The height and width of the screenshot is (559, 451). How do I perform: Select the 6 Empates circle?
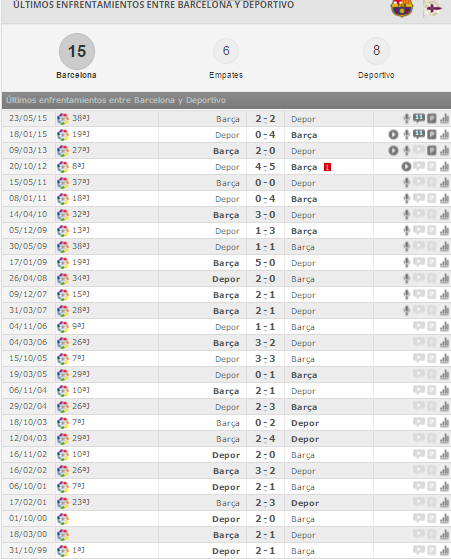coord(226,51)
